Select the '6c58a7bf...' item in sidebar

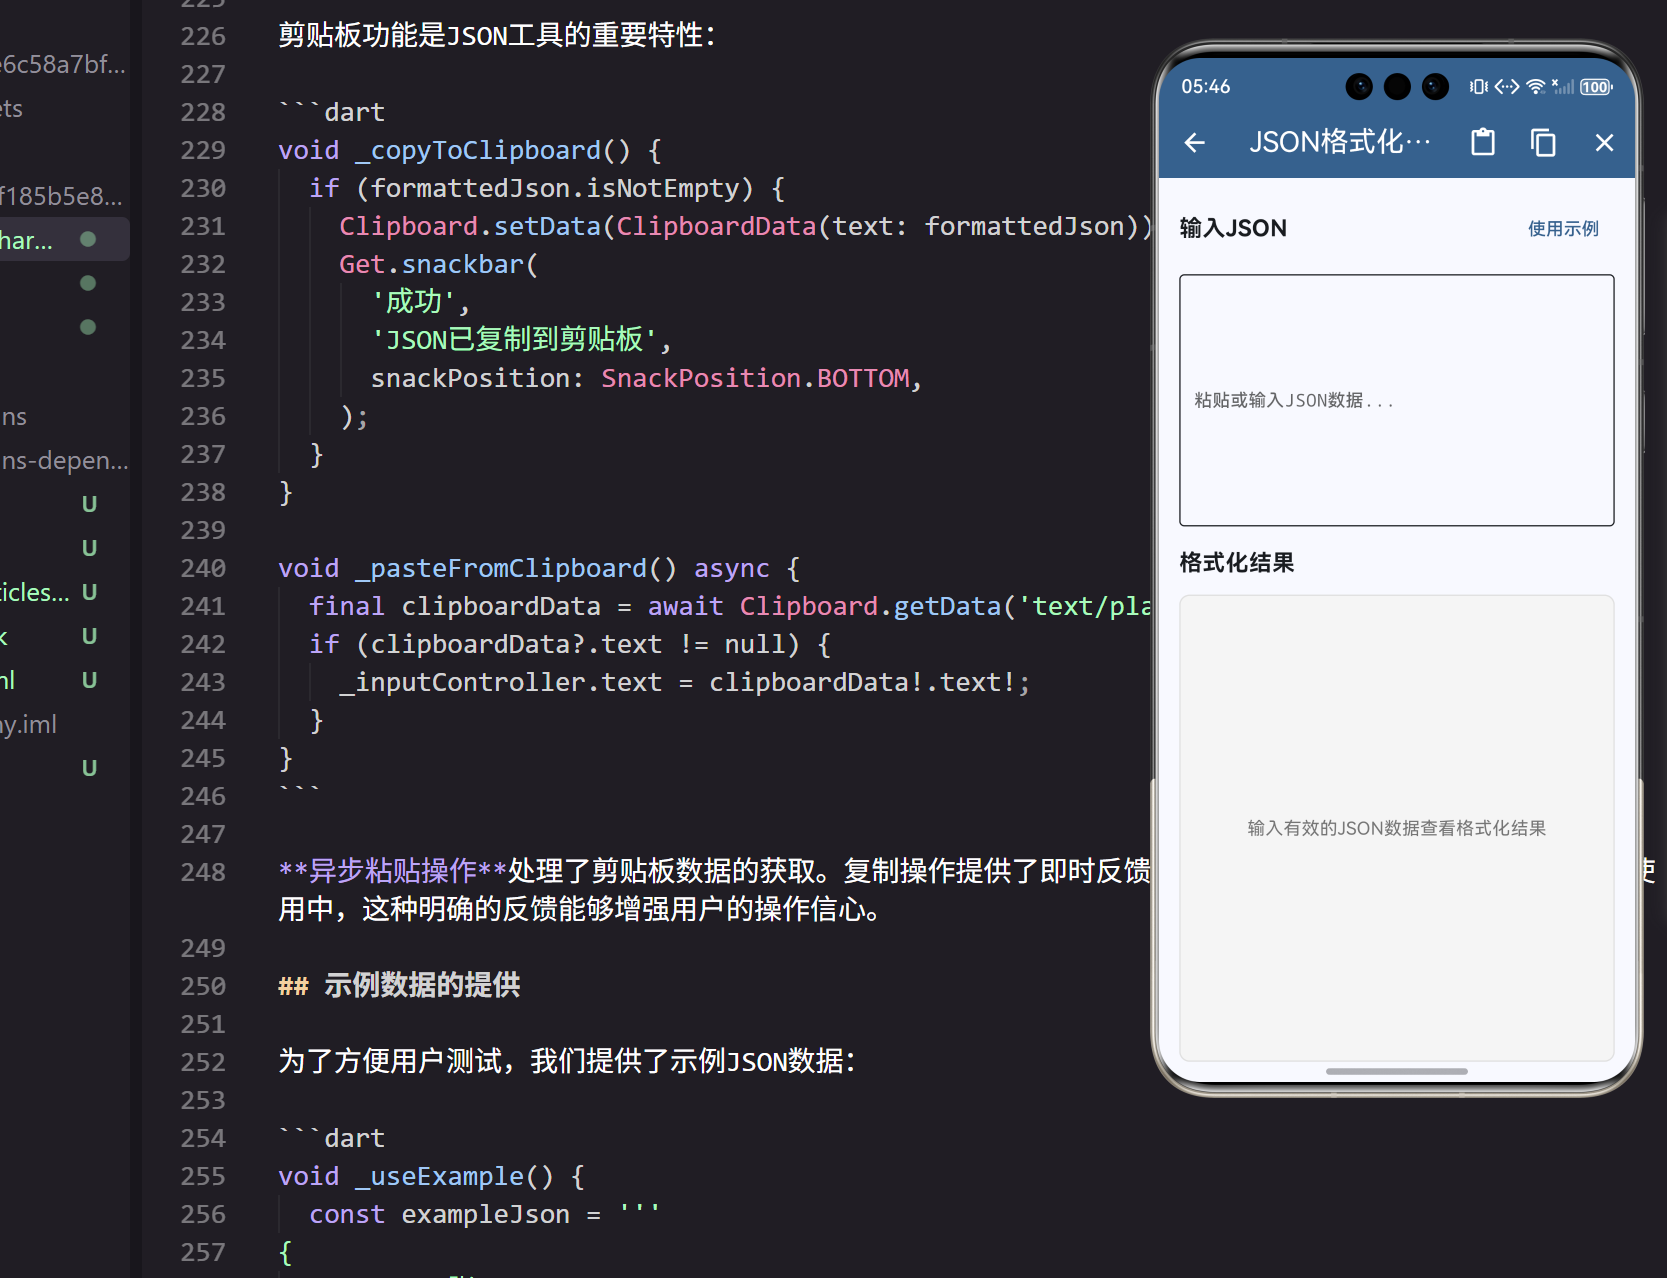(62, 64)
